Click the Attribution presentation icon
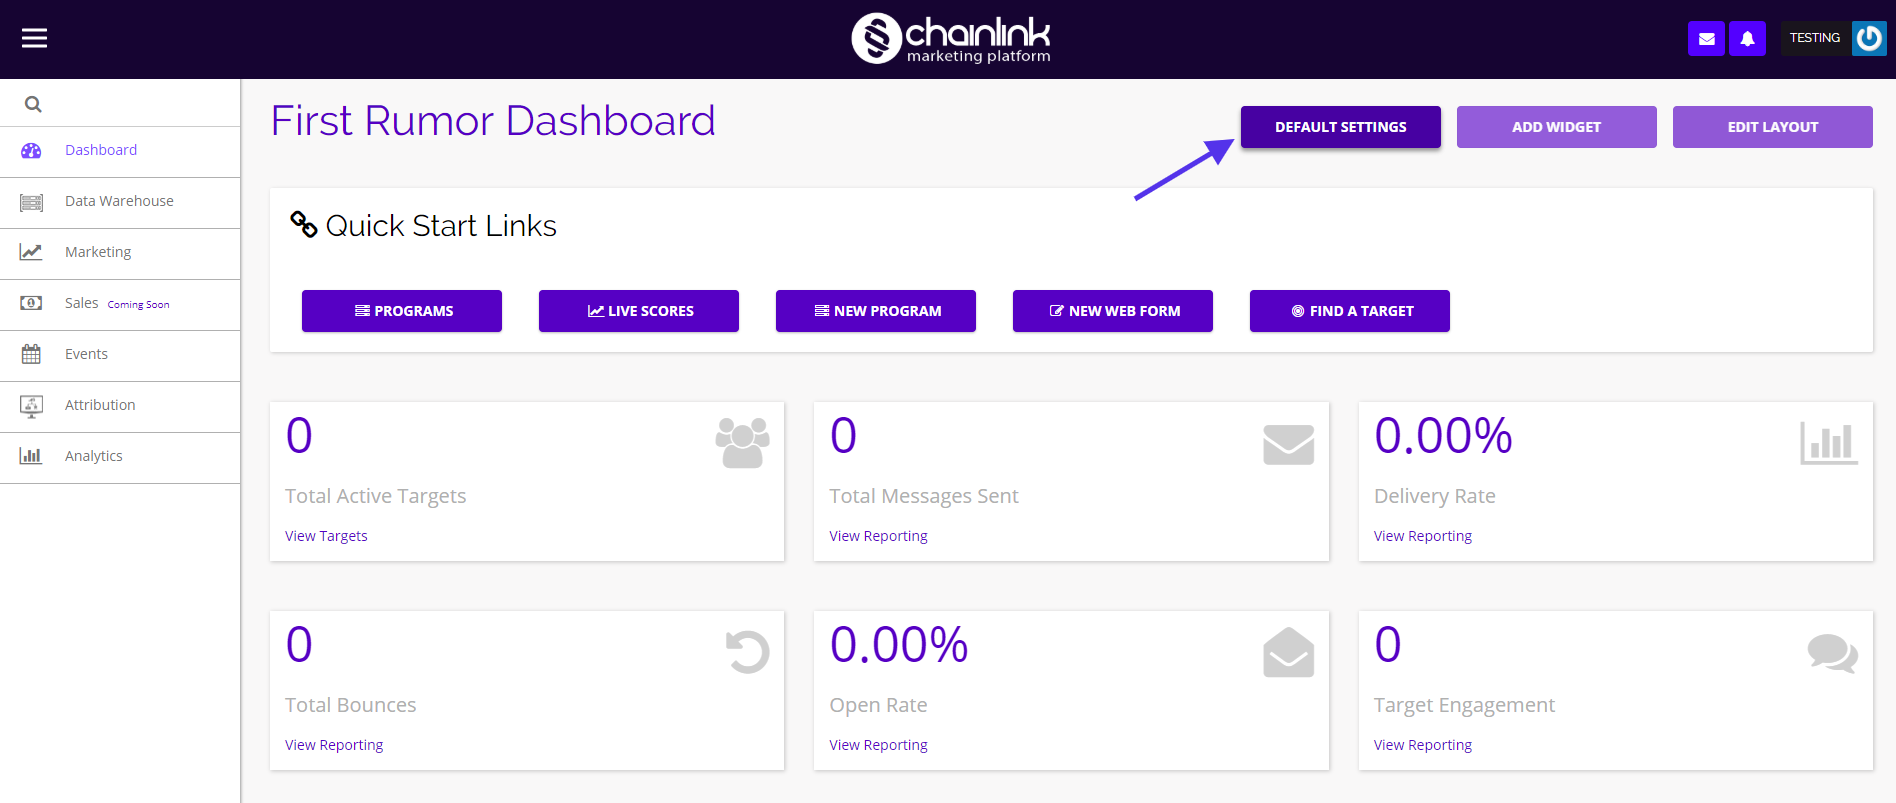The image size is (1896, 803). 31,406
